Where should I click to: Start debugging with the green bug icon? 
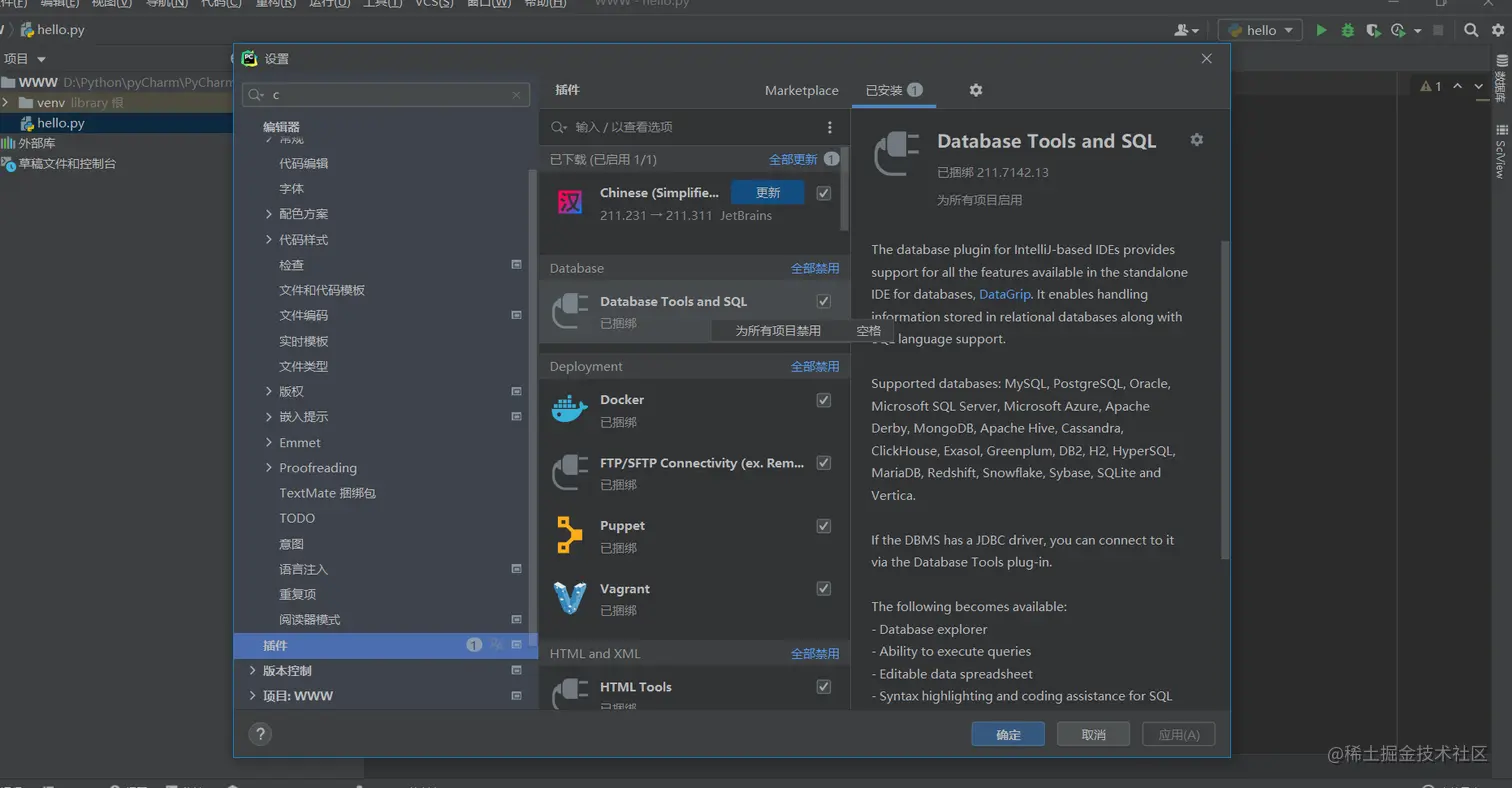[1347, 30]
